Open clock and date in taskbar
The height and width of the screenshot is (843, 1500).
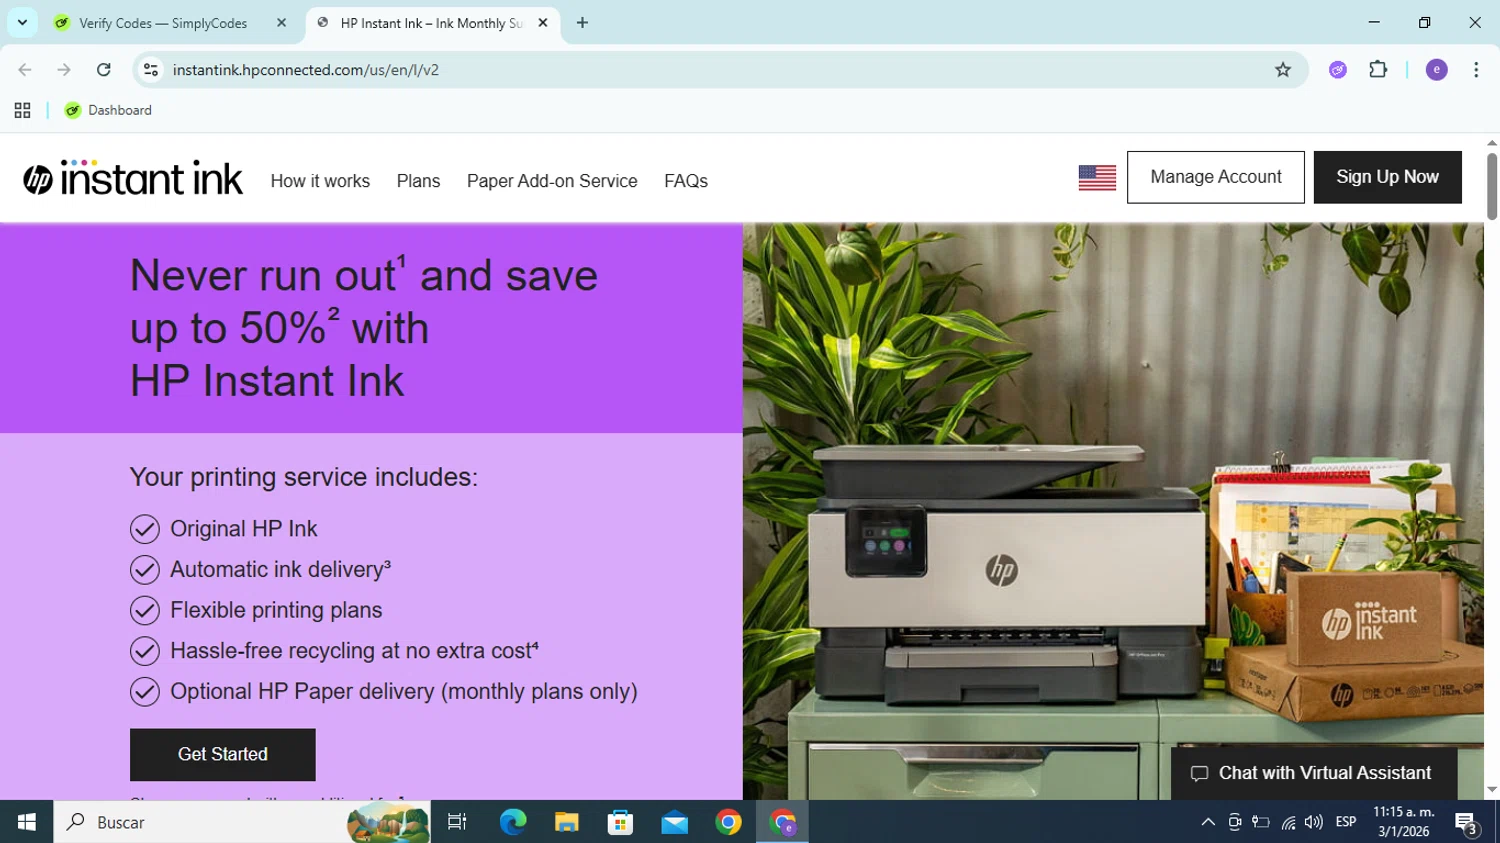1404,822
